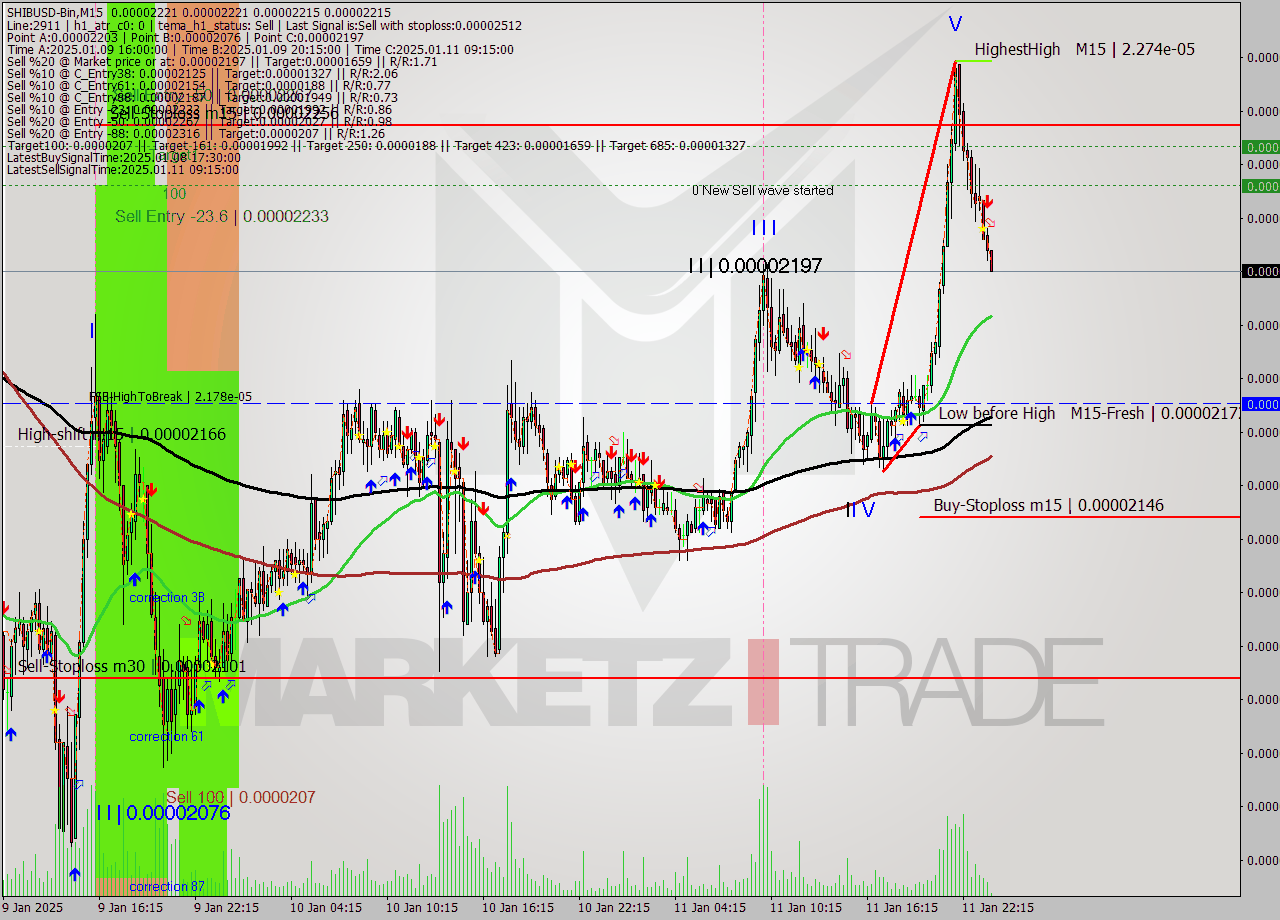This screenshot has width=1280, height=920.
Task: Click the '9 Jan 2025' date axis label
Action: [33, 908]
